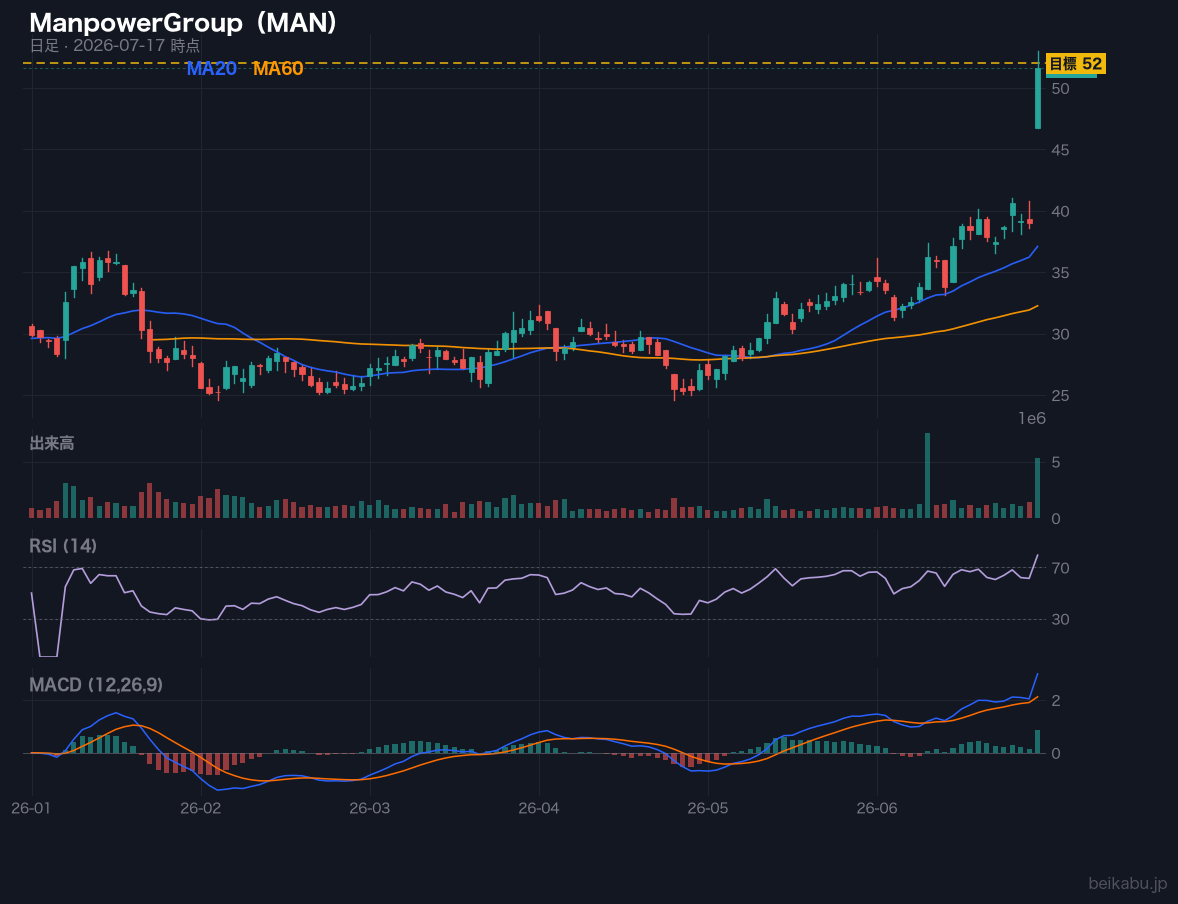Click the MACD axis value 2
The width and height of the screenshot is (1178, 904).
coord(1056,700)
